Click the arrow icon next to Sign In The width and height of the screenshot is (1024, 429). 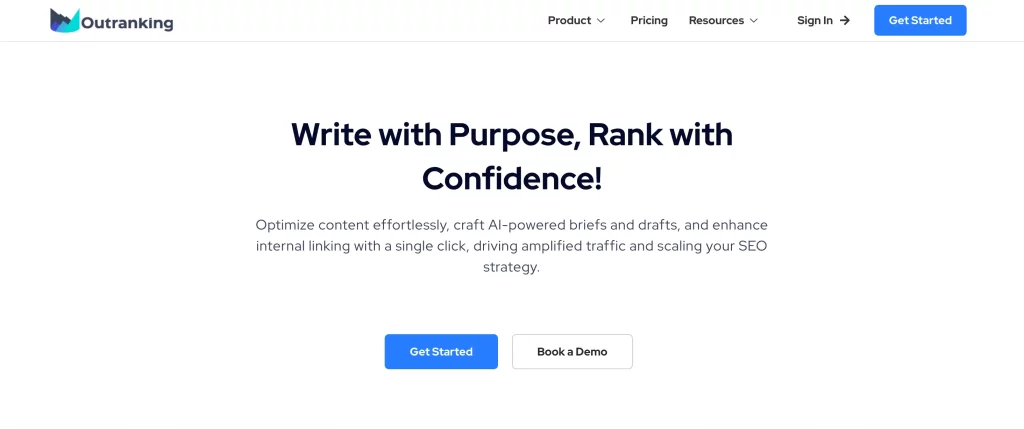pos(844,20)
